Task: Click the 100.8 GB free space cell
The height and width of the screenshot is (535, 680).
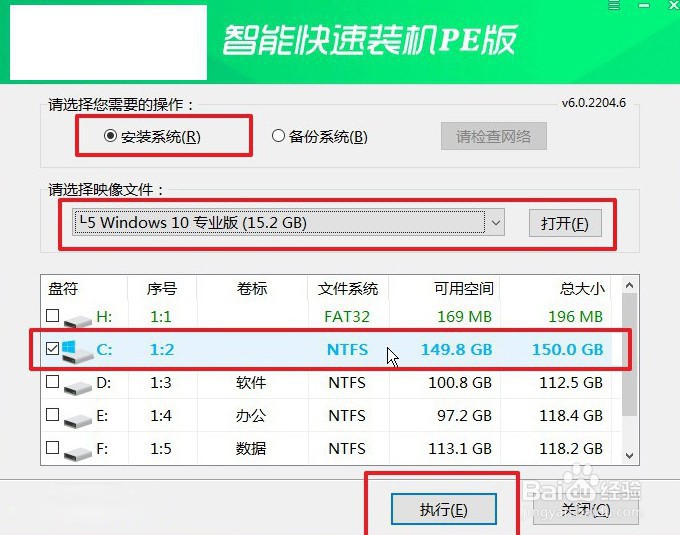Action: coord(460,382)
